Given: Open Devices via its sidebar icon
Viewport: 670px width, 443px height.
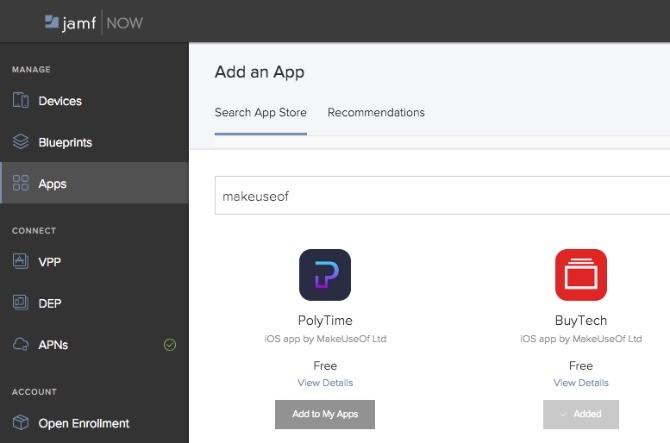Looking at the screenshot, I should (x=21, y=100).
